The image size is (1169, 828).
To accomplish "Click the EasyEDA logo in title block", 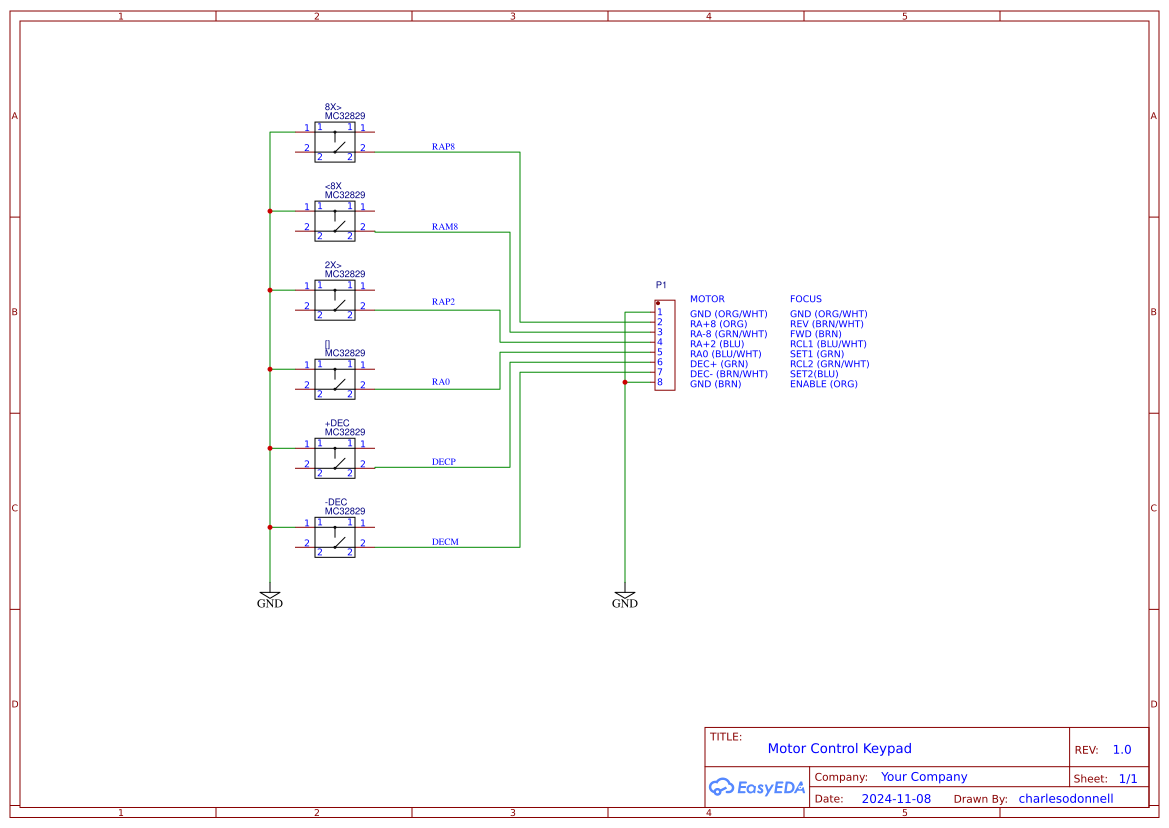I will (x=756, y=787).
